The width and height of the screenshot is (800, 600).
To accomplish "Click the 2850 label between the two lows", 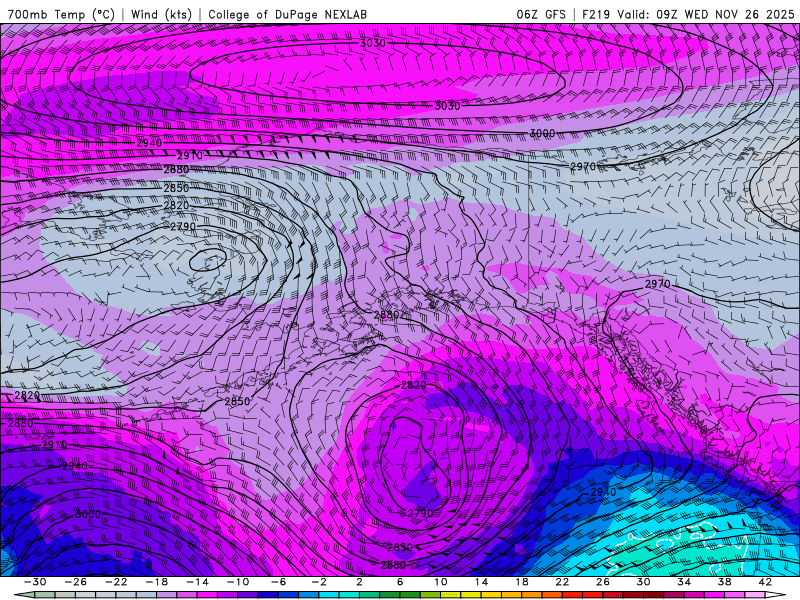I will (237, 402).
